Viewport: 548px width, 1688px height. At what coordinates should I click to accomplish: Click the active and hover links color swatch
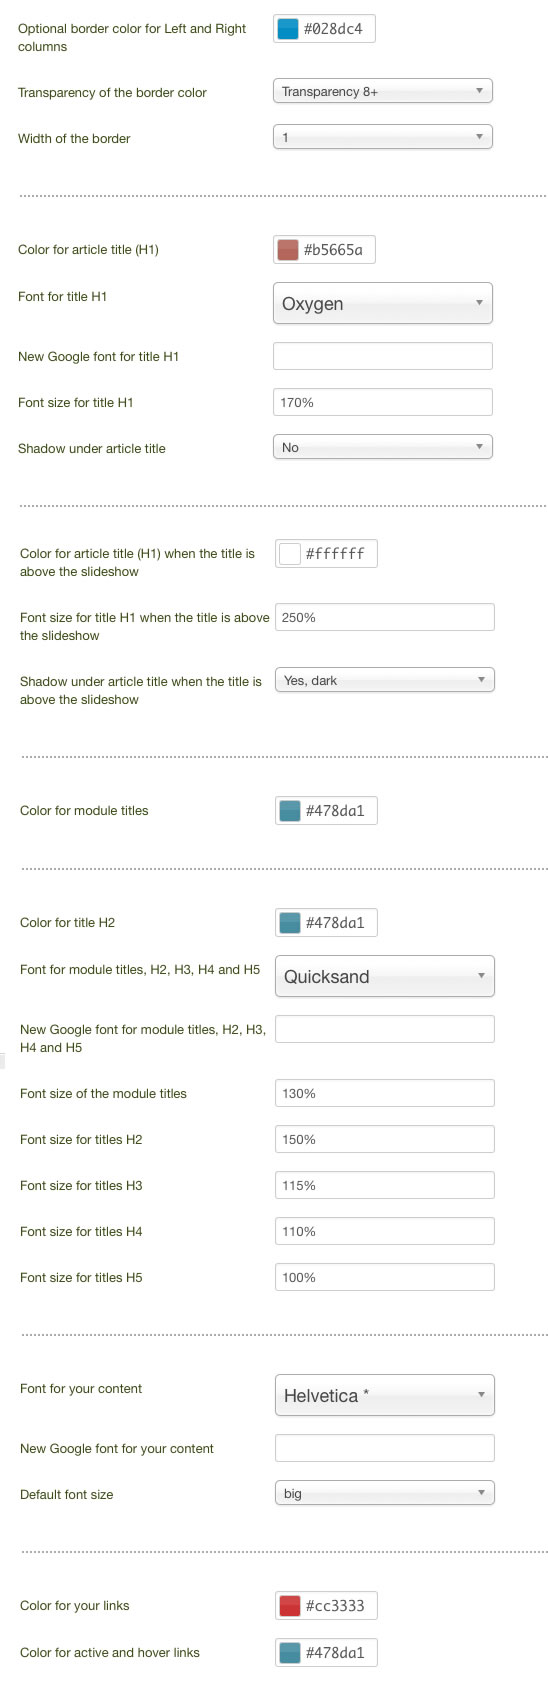pyautogui.click(x=290, y=1653)
